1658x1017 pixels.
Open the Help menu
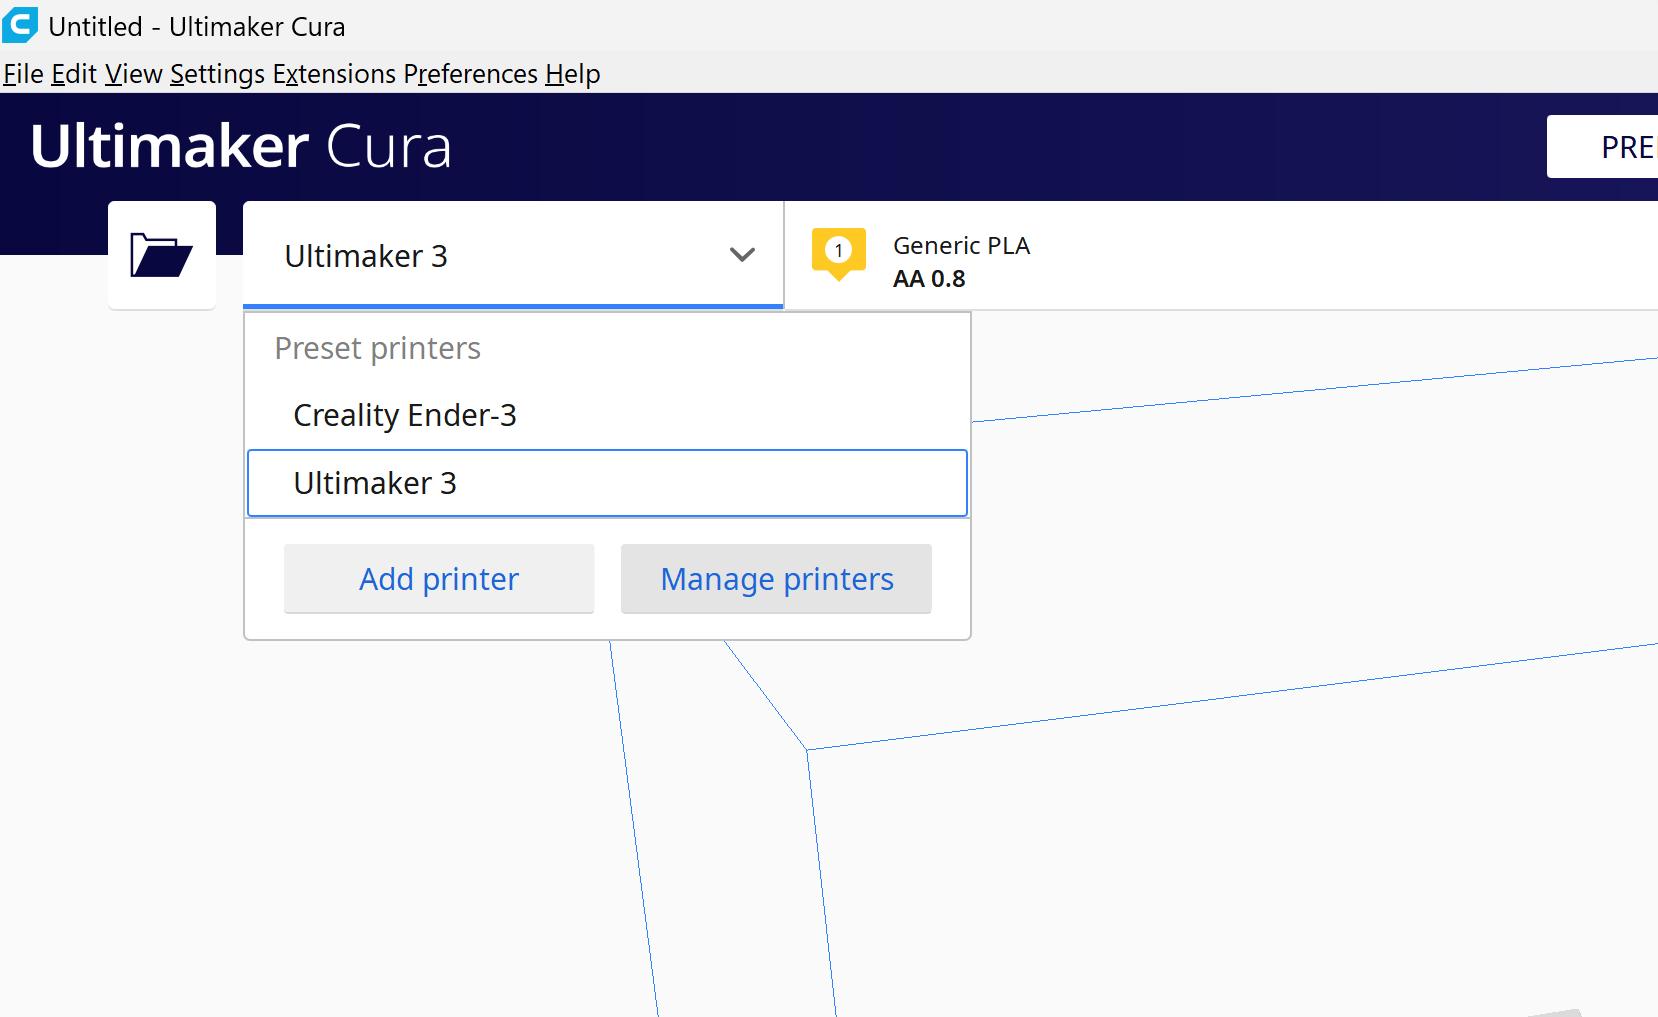click(x=573, y=74)
